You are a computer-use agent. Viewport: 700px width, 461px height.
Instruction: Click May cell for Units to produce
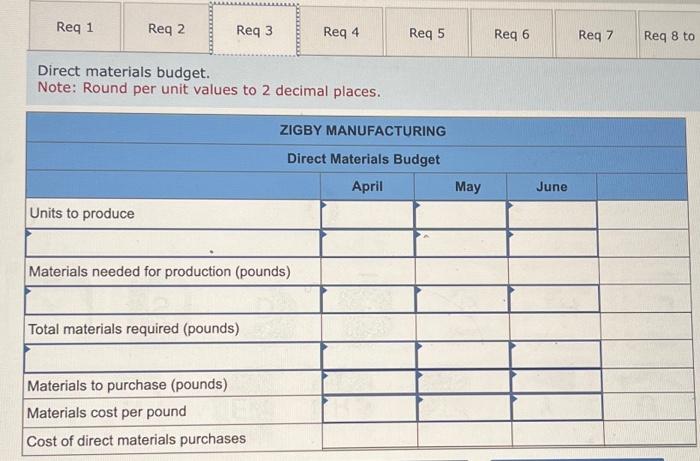pyautogui.click(x=460, y=215)
